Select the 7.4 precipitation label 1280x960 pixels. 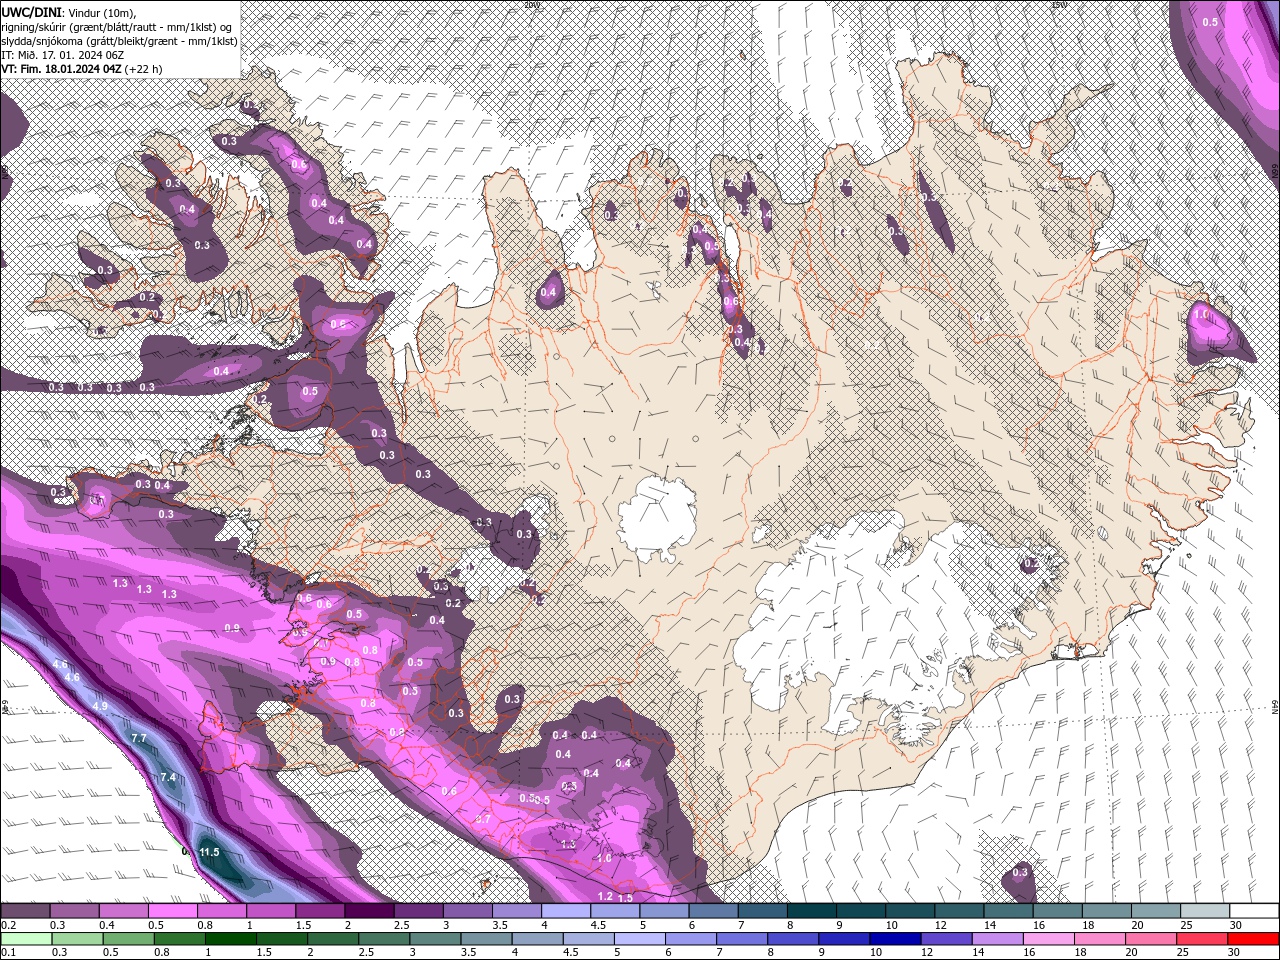[168, 777]
